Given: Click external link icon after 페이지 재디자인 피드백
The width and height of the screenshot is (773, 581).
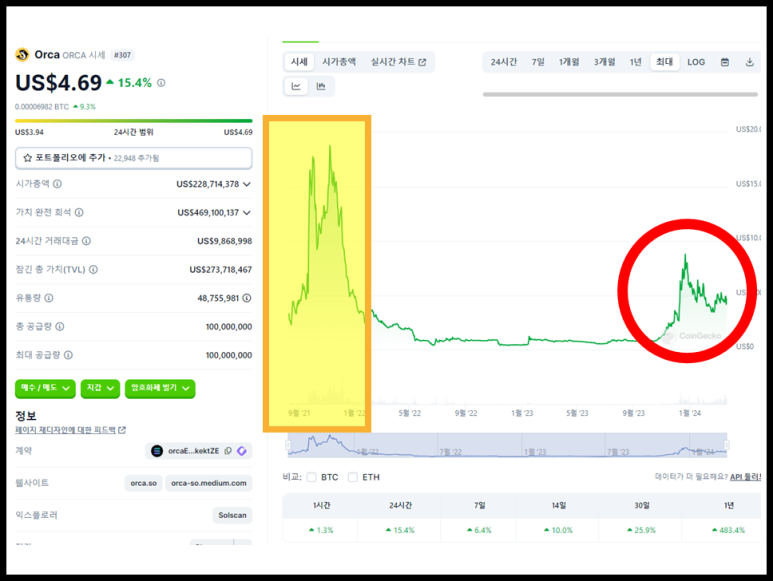Looking at the screenshot, I should pyautogui.click(x=122, y=430).
